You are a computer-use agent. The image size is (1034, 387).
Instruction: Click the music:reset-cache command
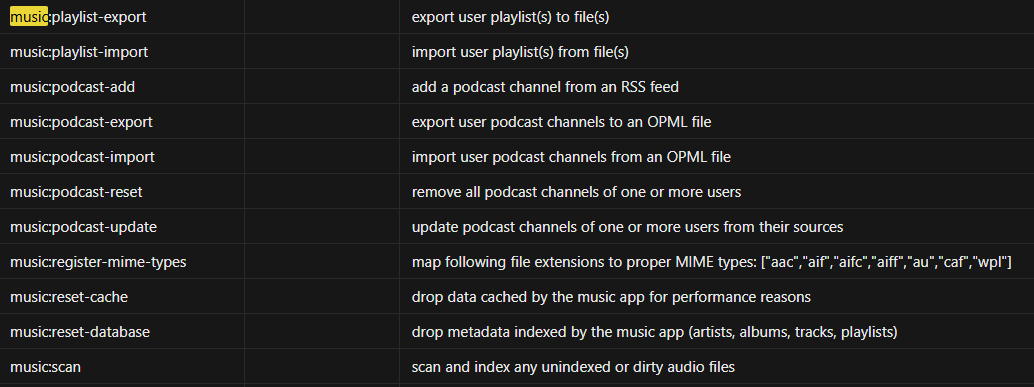pos(69,297)
